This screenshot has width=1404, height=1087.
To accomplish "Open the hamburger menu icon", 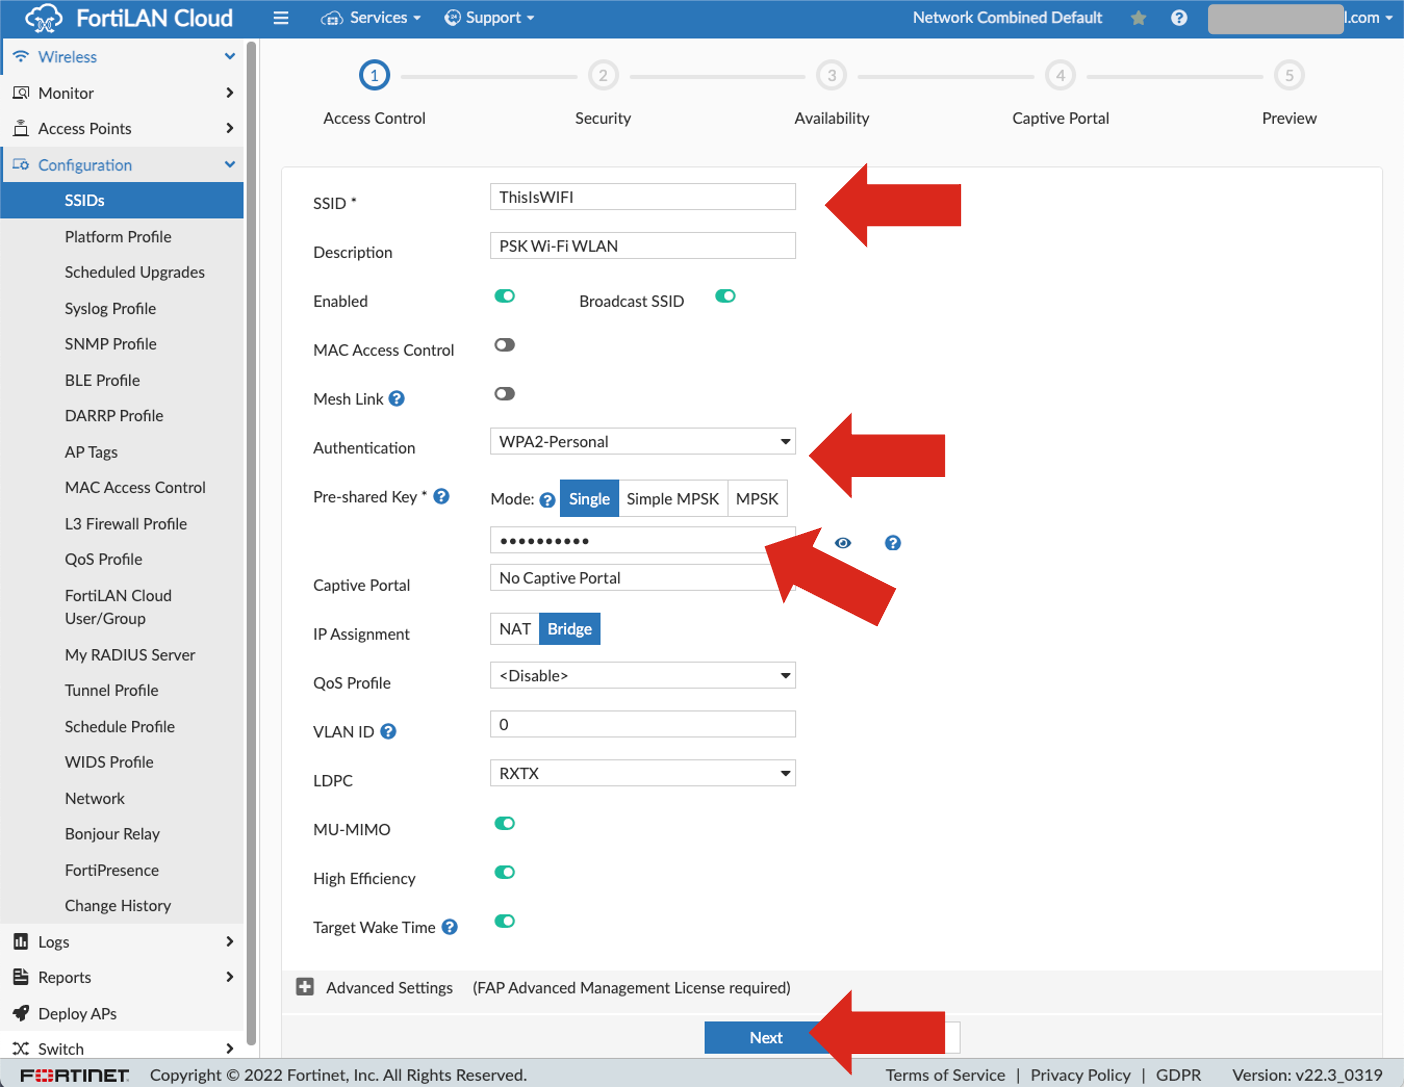I will [280, 17].
